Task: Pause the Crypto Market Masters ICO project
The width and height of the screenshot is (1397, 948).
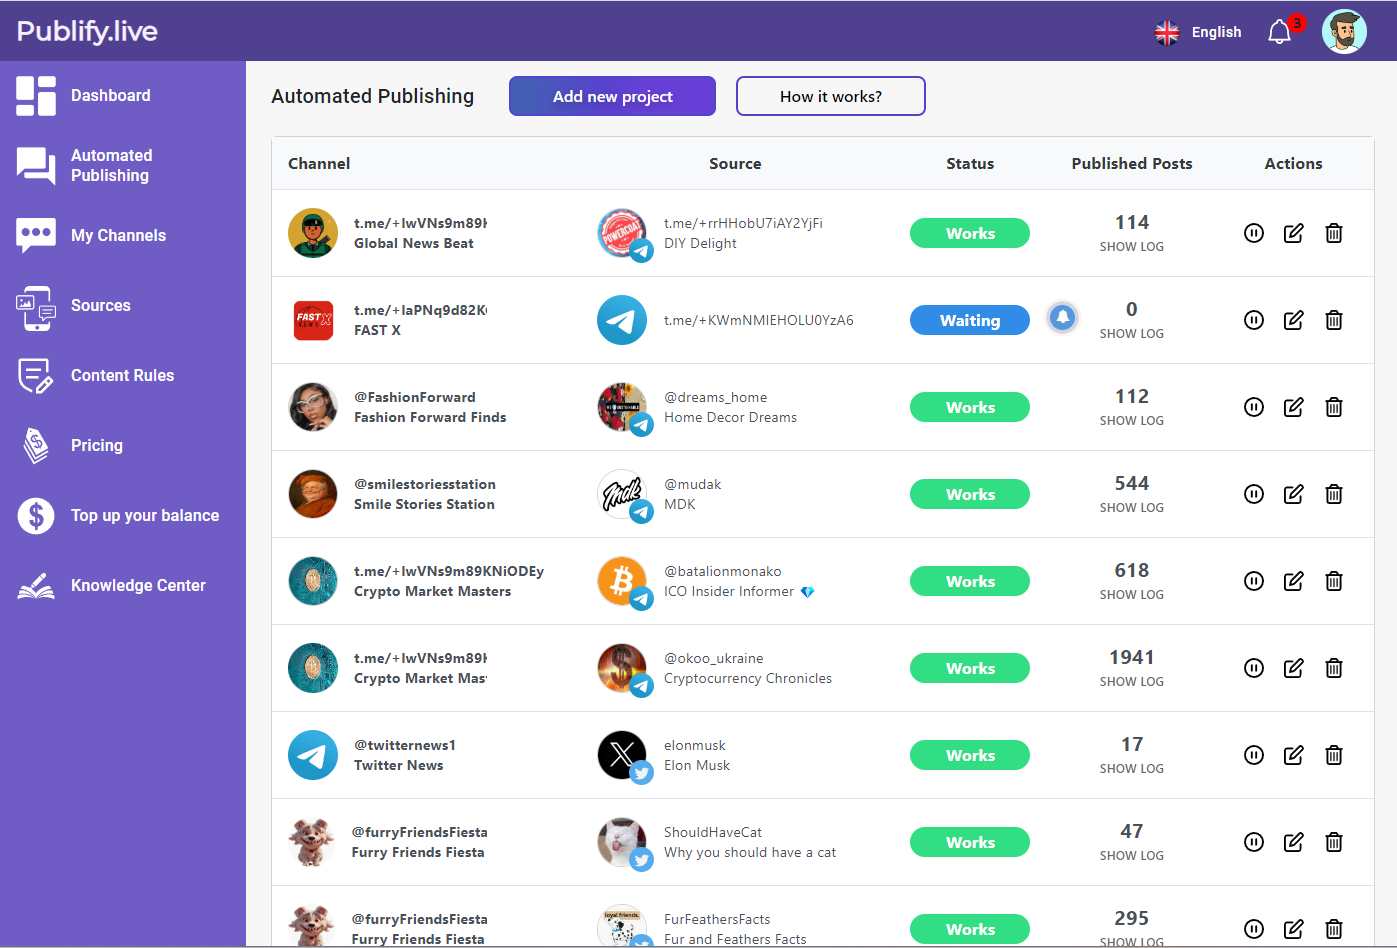Action: tap(1254, 581)
